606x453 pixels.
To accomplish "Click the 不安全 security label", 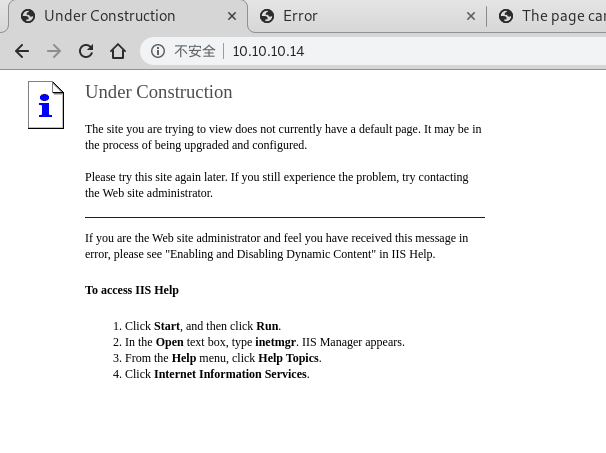I will pyautogui.click(x=194, y=51).
